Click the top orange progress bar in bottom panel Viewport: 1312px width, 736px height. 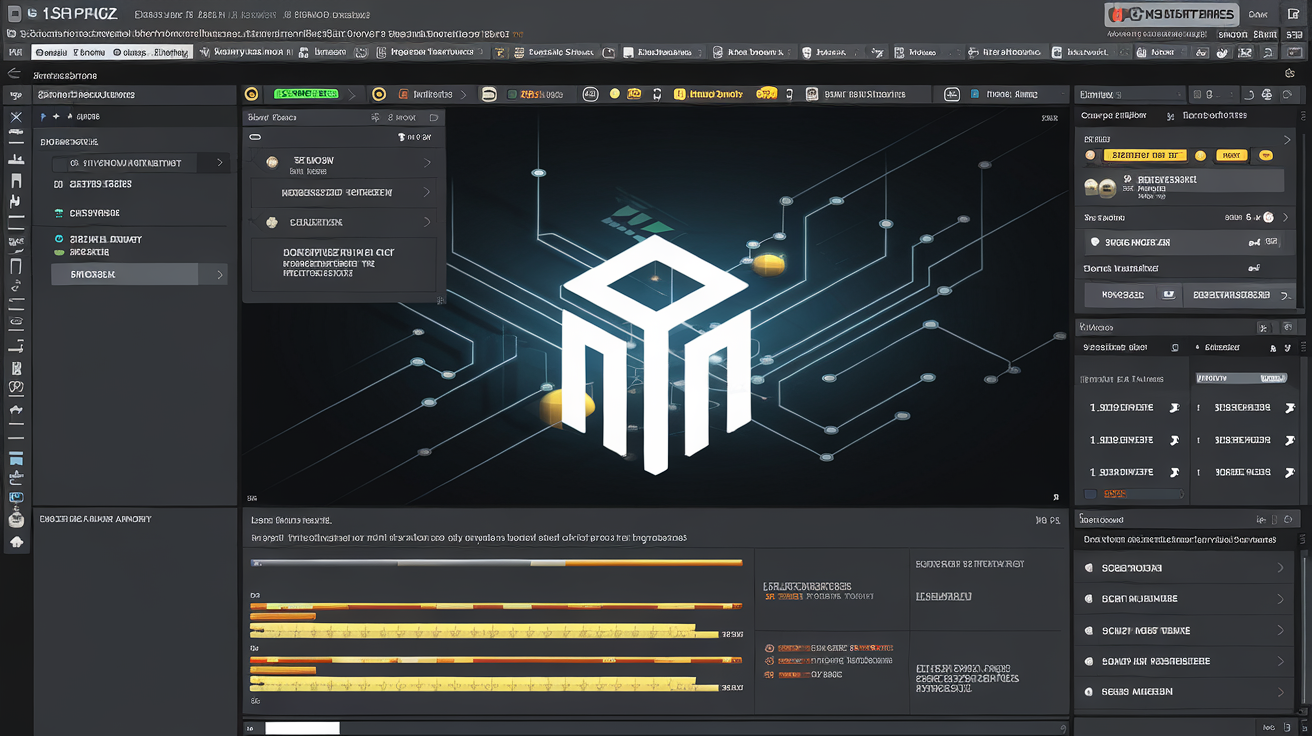pyautogui.click(x=496, y=563)
